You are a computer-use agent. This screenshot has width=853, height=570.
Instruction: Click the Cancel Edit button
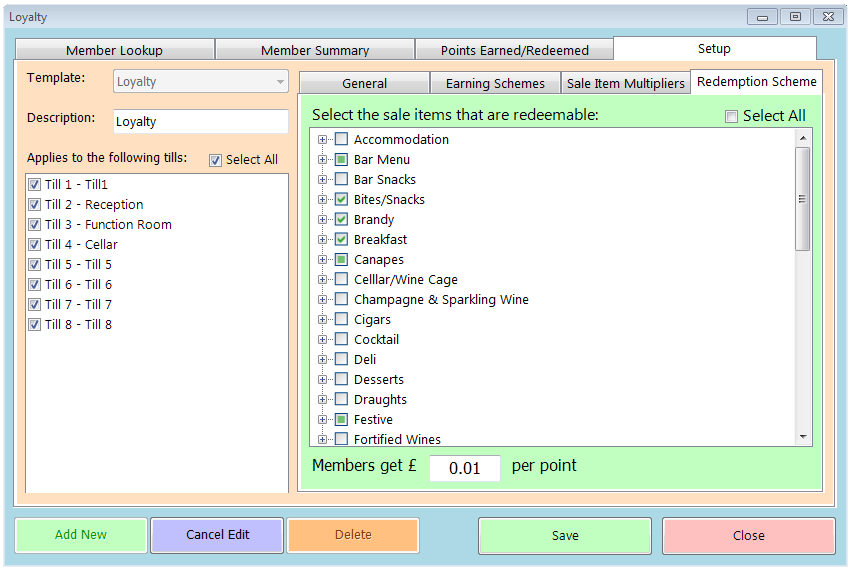218,535
